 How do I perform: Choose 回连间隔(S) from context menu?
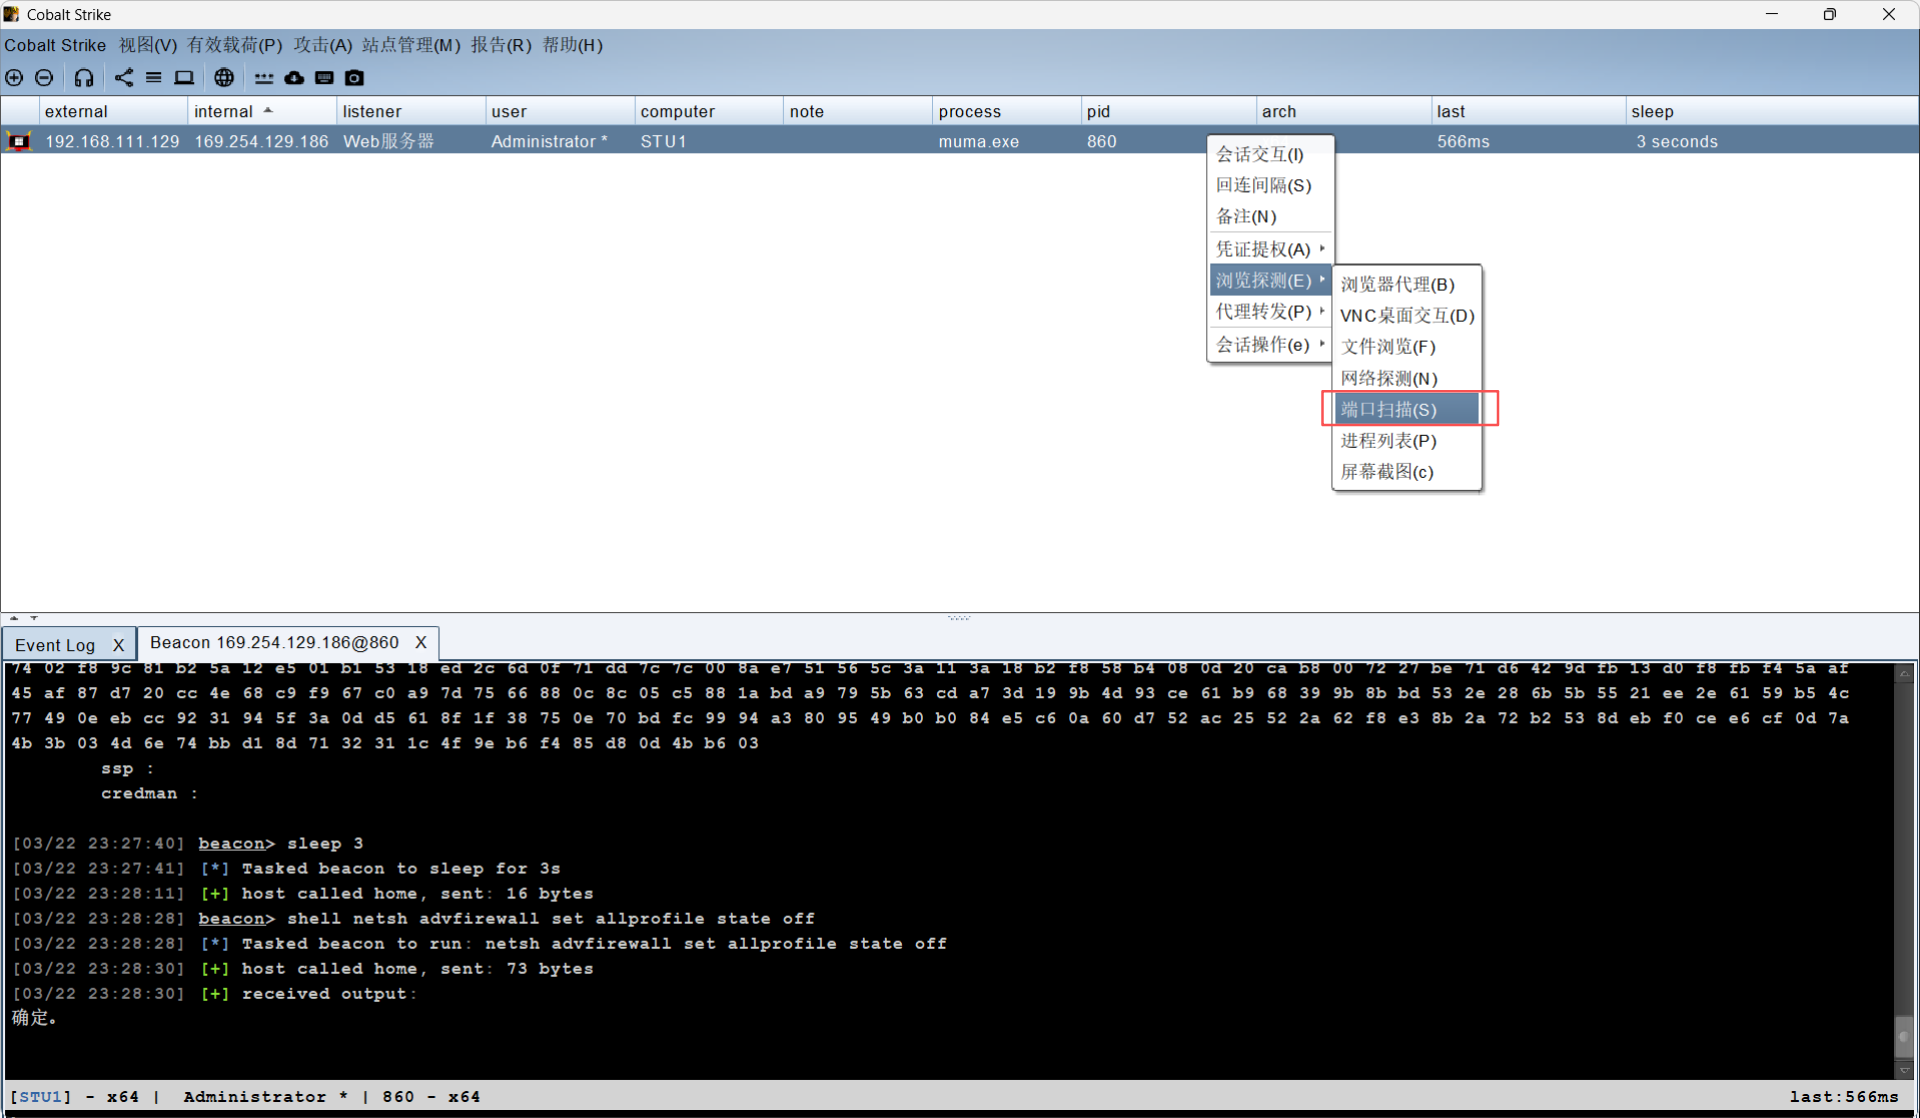[1270, 185]
